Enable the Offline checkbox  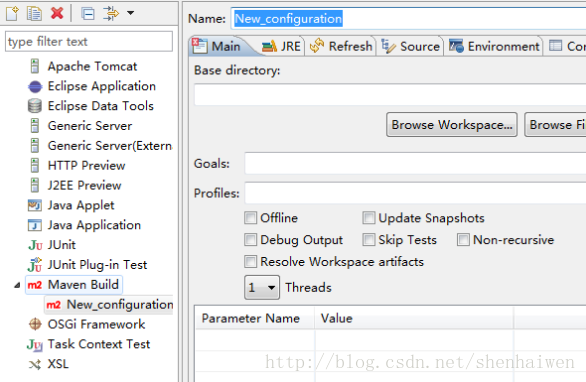click(x=250, y=218)
